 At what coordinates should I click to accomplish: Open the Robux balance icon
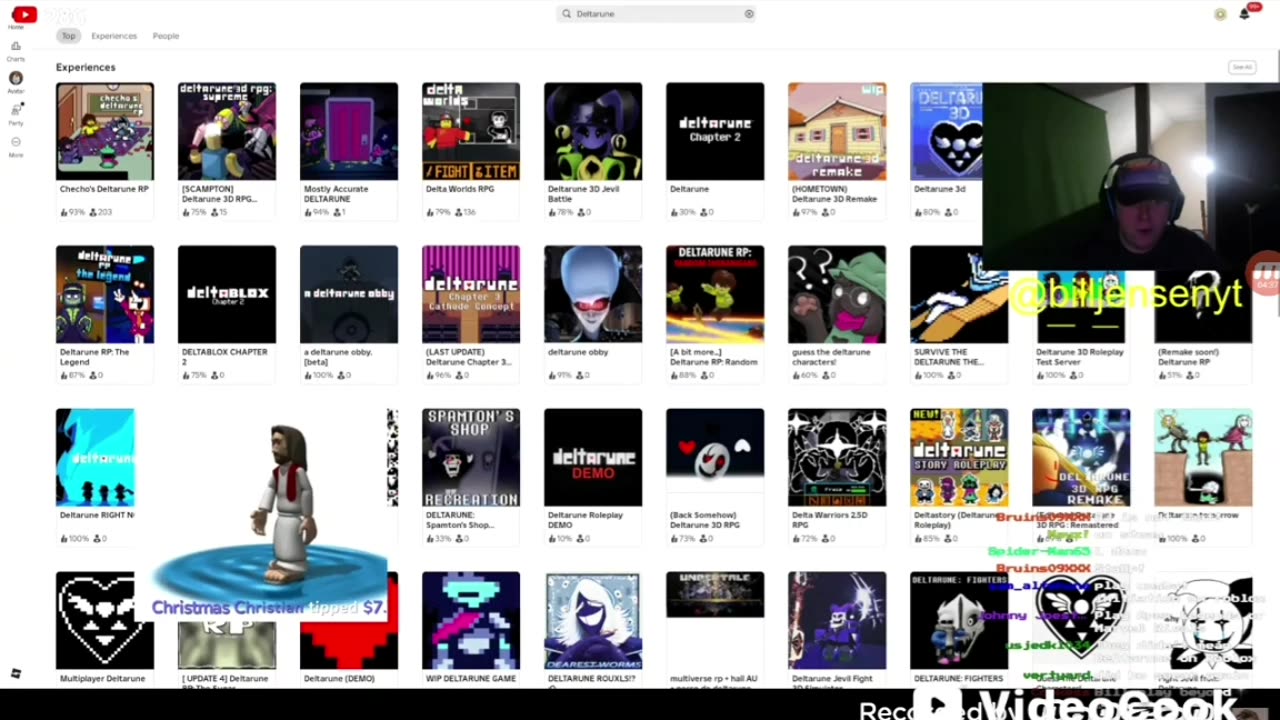coord(1220,14)
